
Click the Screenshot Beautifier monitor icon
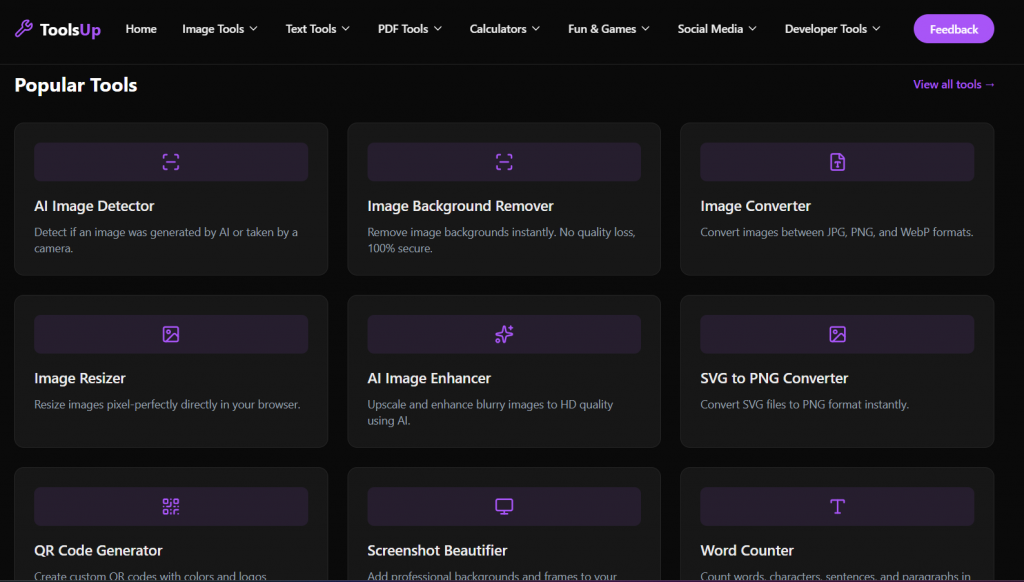504,506
